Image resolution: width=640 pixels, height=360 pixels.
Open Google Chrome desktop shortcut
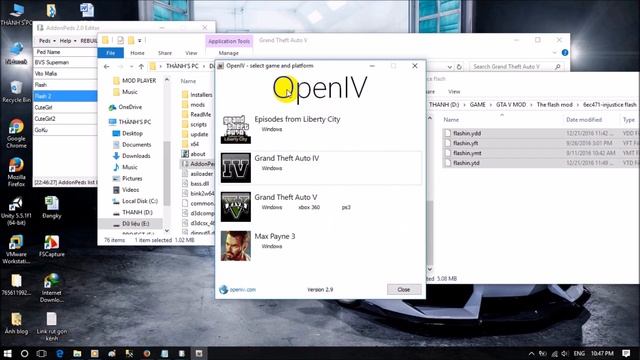point(16,133)
